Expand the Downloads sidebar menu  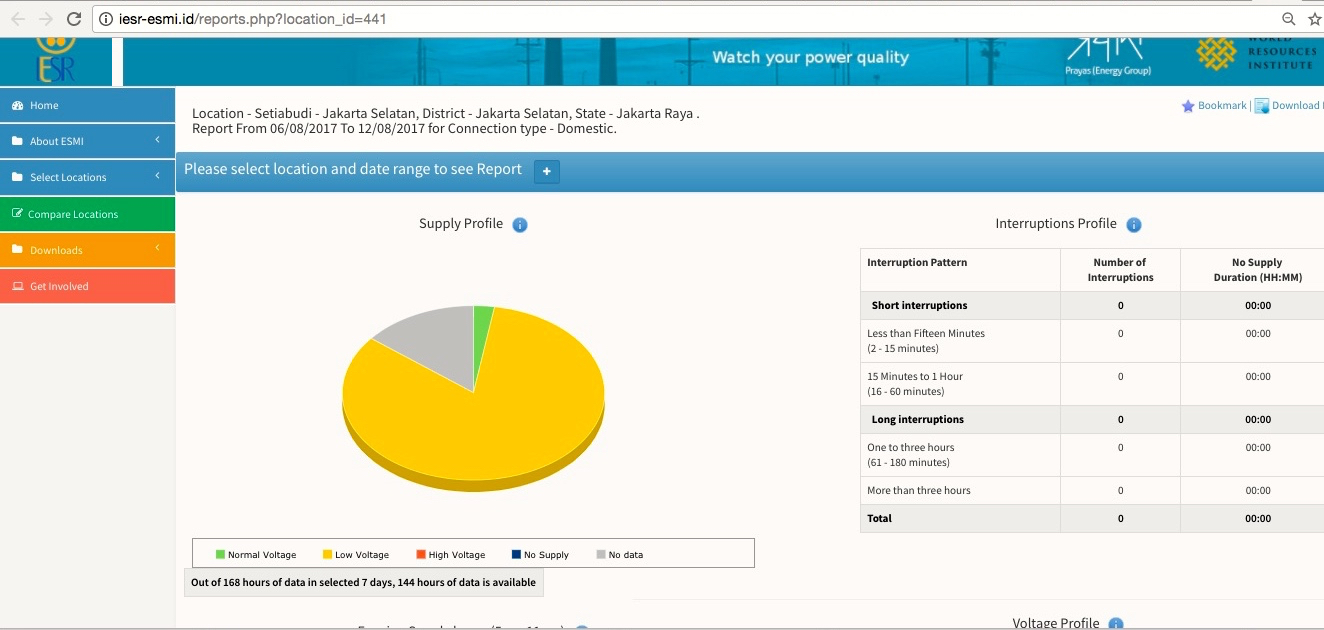[87, 250]
